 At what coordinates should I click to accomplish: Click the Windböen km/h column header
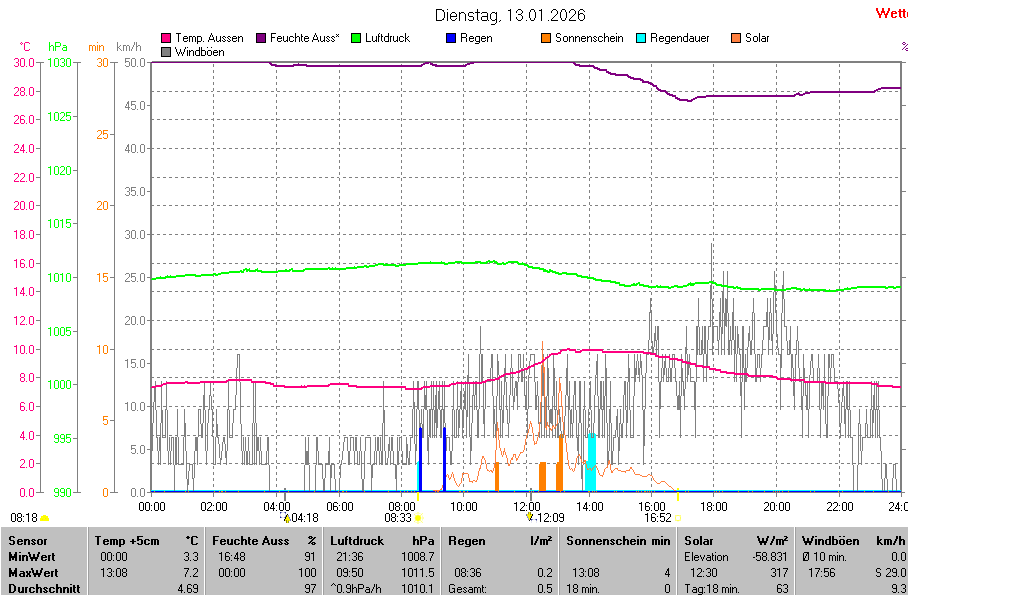[x=853, y=540]
